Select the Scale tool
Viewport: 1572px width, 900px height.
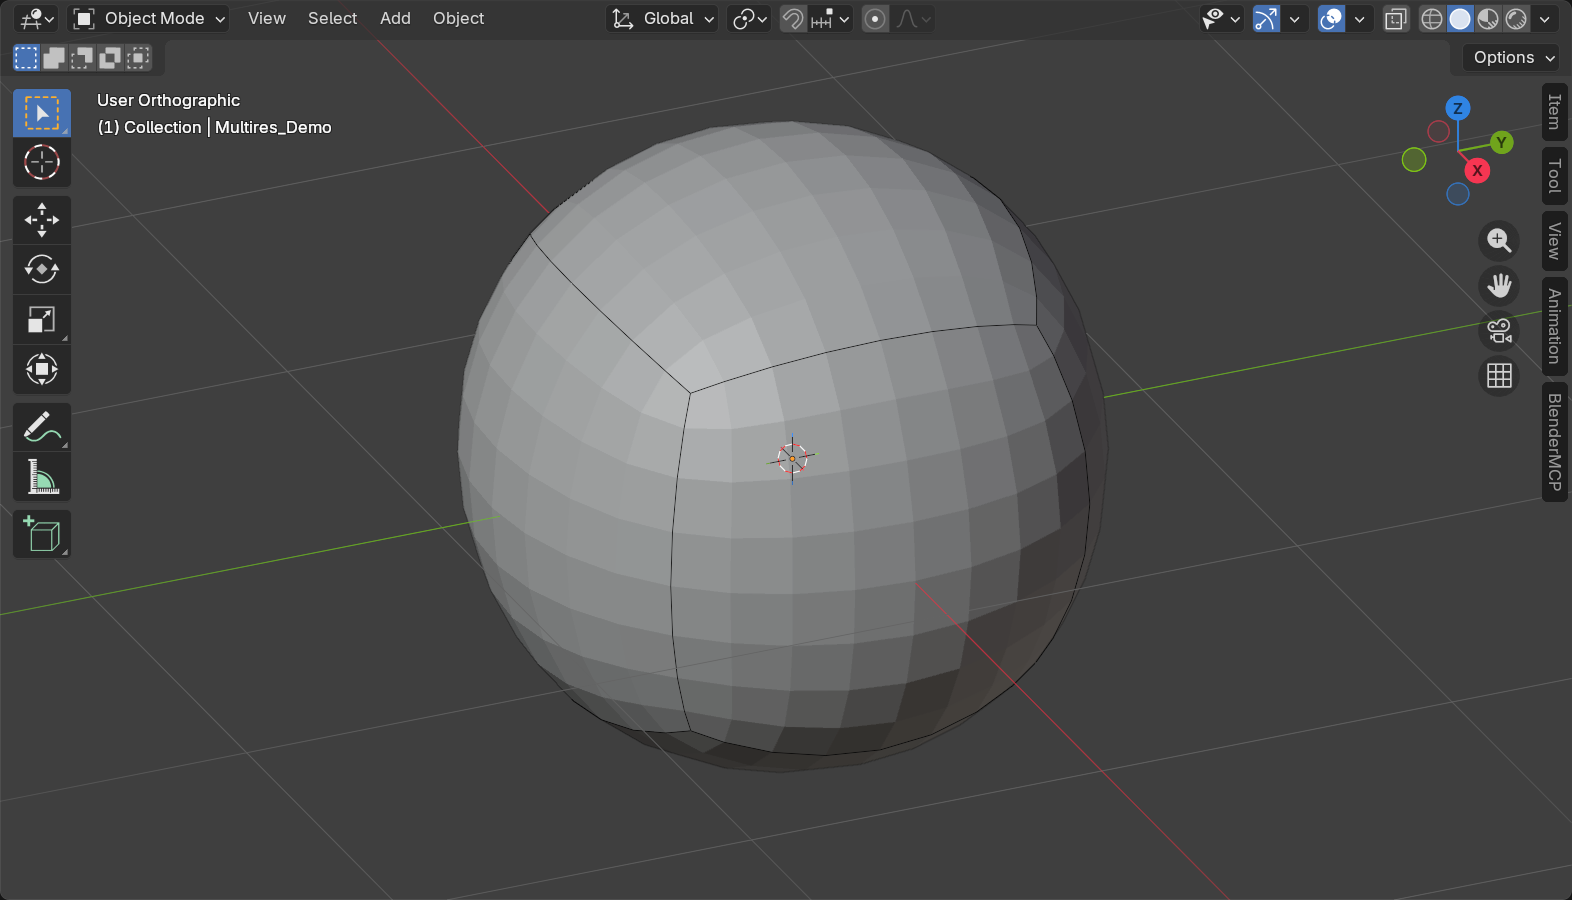click(x=42, y=320)
